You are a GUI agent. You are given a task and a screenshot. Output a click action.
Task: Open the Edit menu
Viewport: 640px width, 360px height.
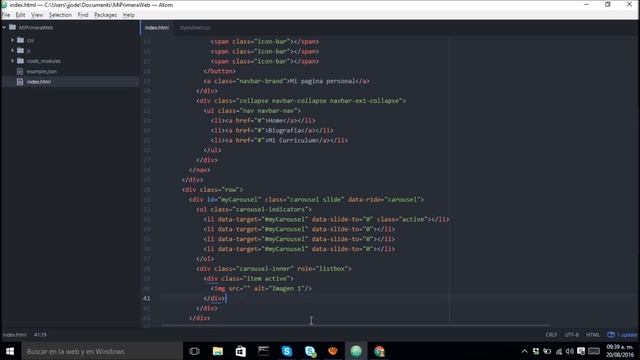click(x=20, y=15)
